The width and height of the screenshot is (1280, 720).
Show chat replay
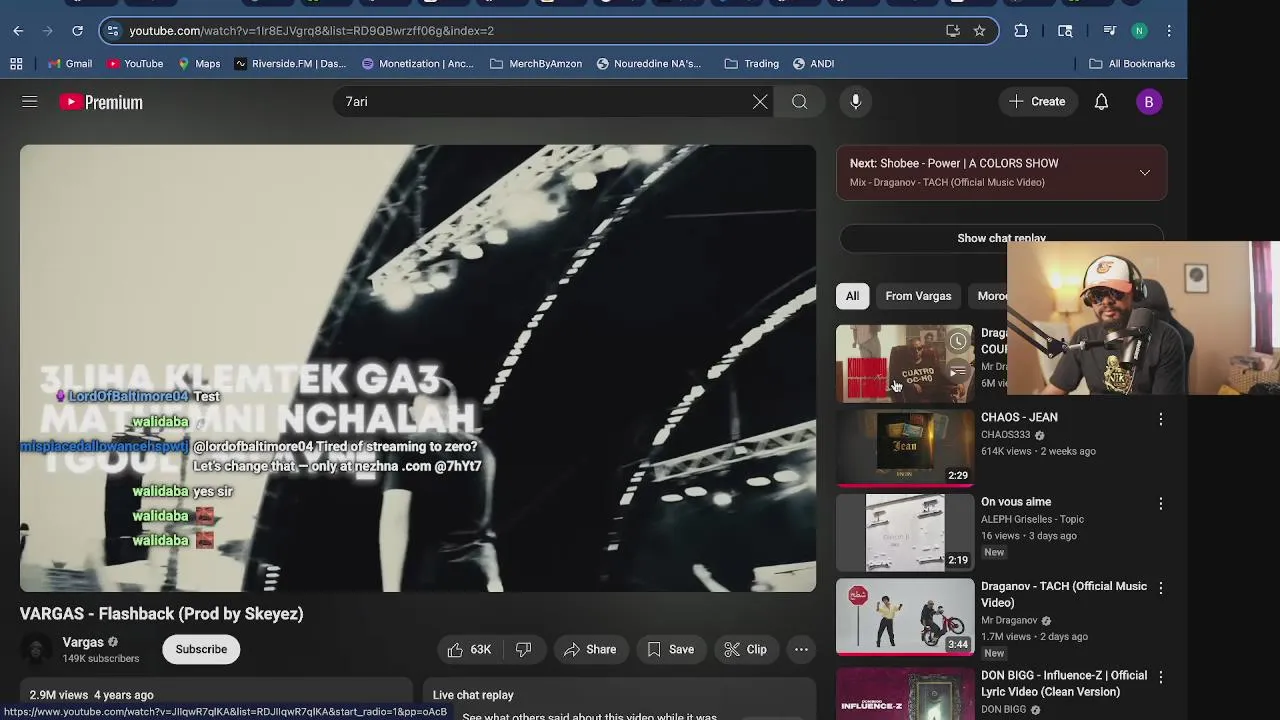[1001, 238]
